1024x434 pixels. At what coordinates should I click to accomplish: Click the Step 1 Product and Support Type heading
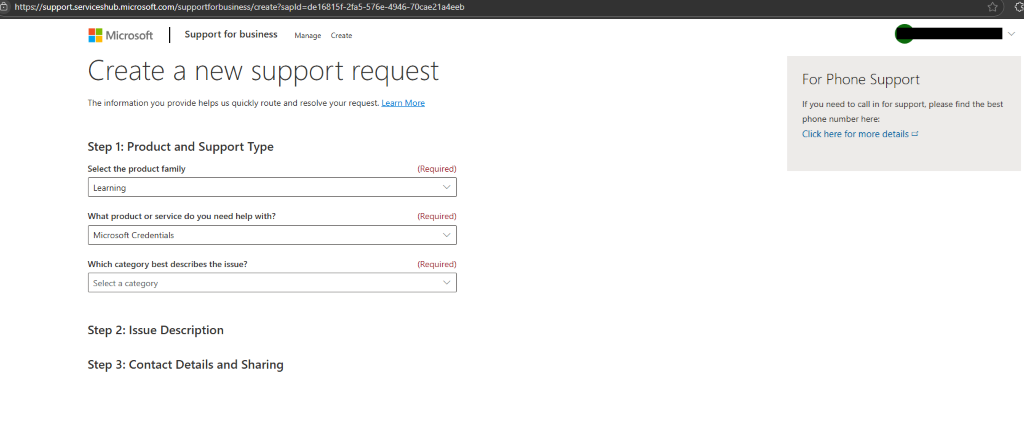pyautogui.click(x=180, y=147)
